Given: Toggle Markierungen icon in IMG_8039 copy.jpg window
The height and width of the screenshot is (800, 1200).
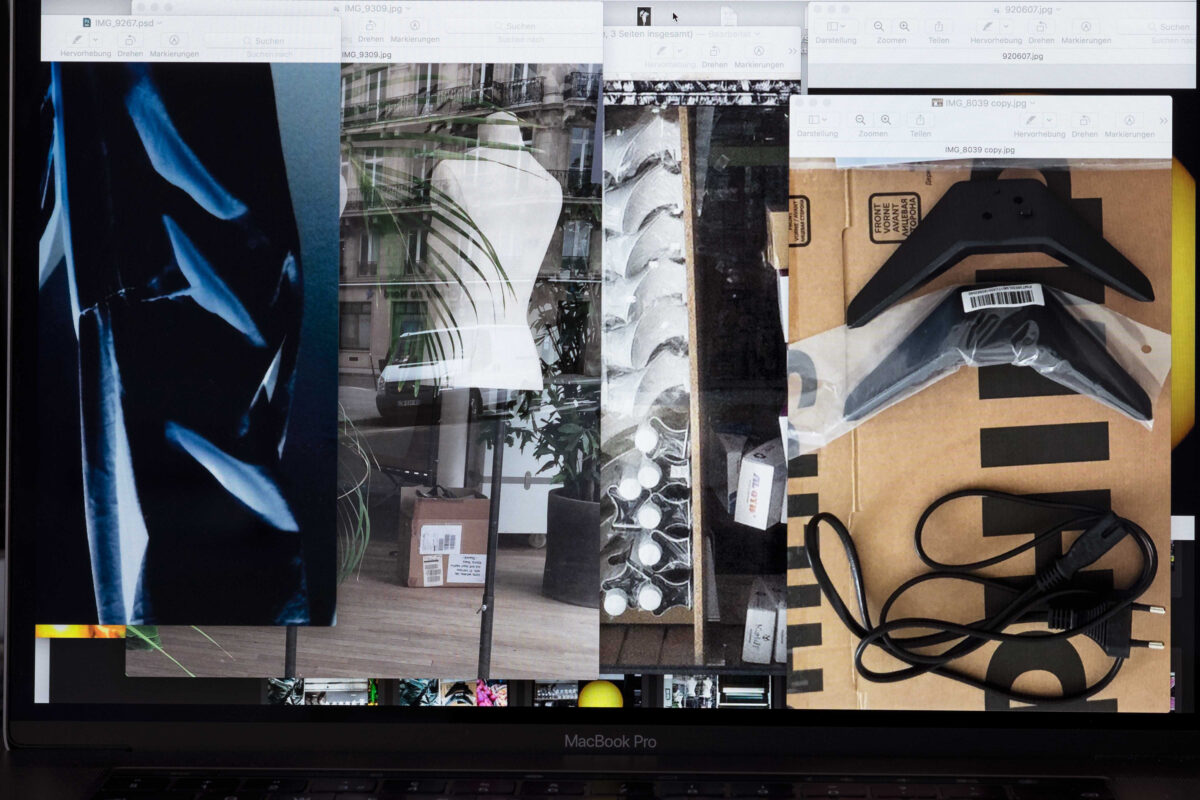Looking at the screenshot, I should coord(1129,120).
